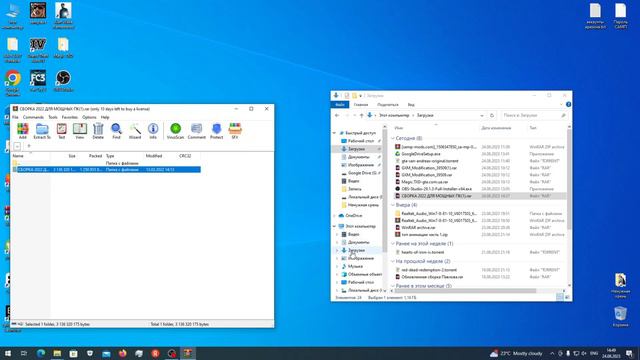Screen dimensions: 640x360
Task: Select Музыка in Explorer navigation tree
Action: click(x=355, y=266)
